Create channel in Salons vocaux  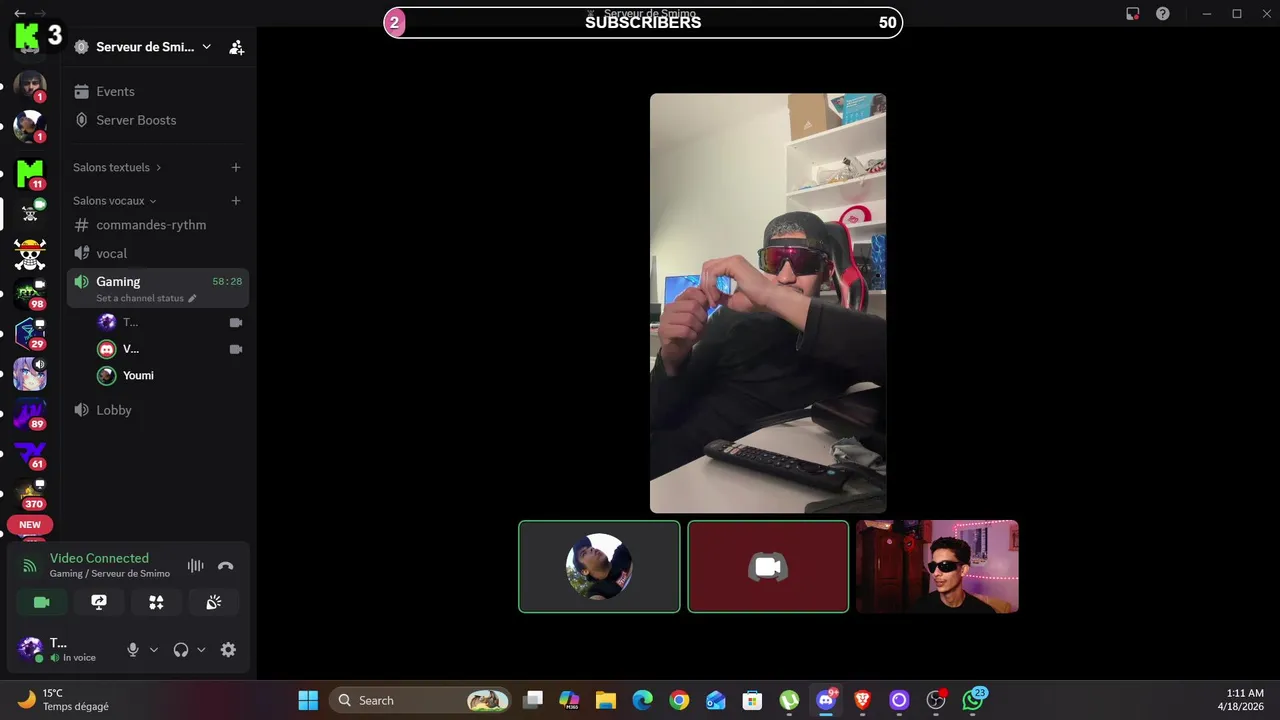(236, 201)
